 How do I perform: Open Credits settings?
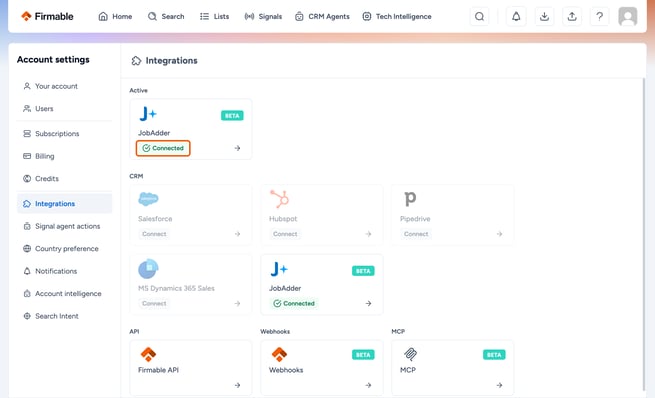(x=64, y=179)
